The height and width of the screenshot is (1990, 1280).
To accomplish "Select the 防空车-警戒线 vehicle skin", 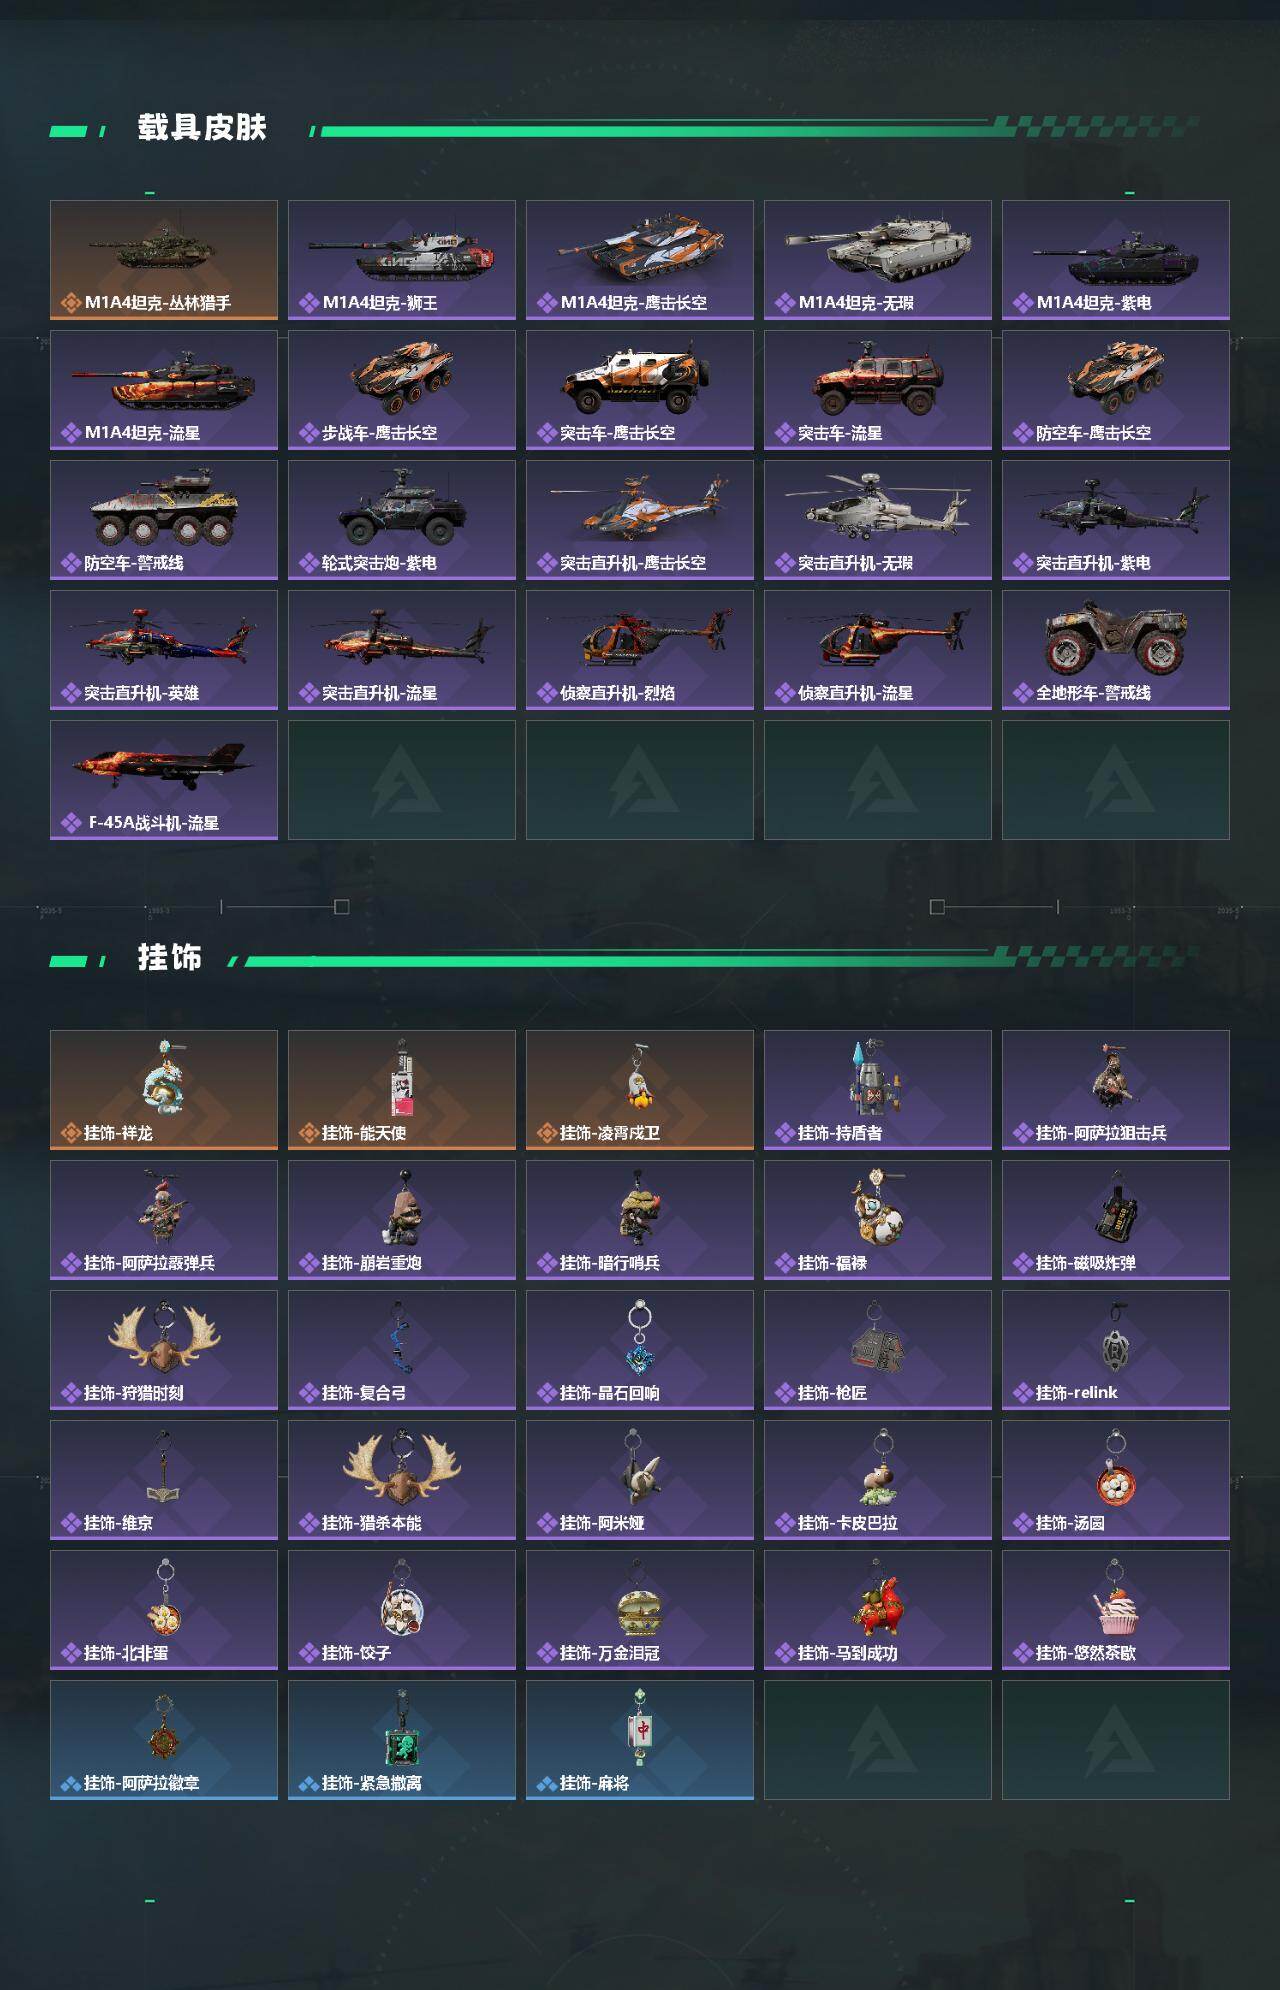I will (x=164, y=520).
